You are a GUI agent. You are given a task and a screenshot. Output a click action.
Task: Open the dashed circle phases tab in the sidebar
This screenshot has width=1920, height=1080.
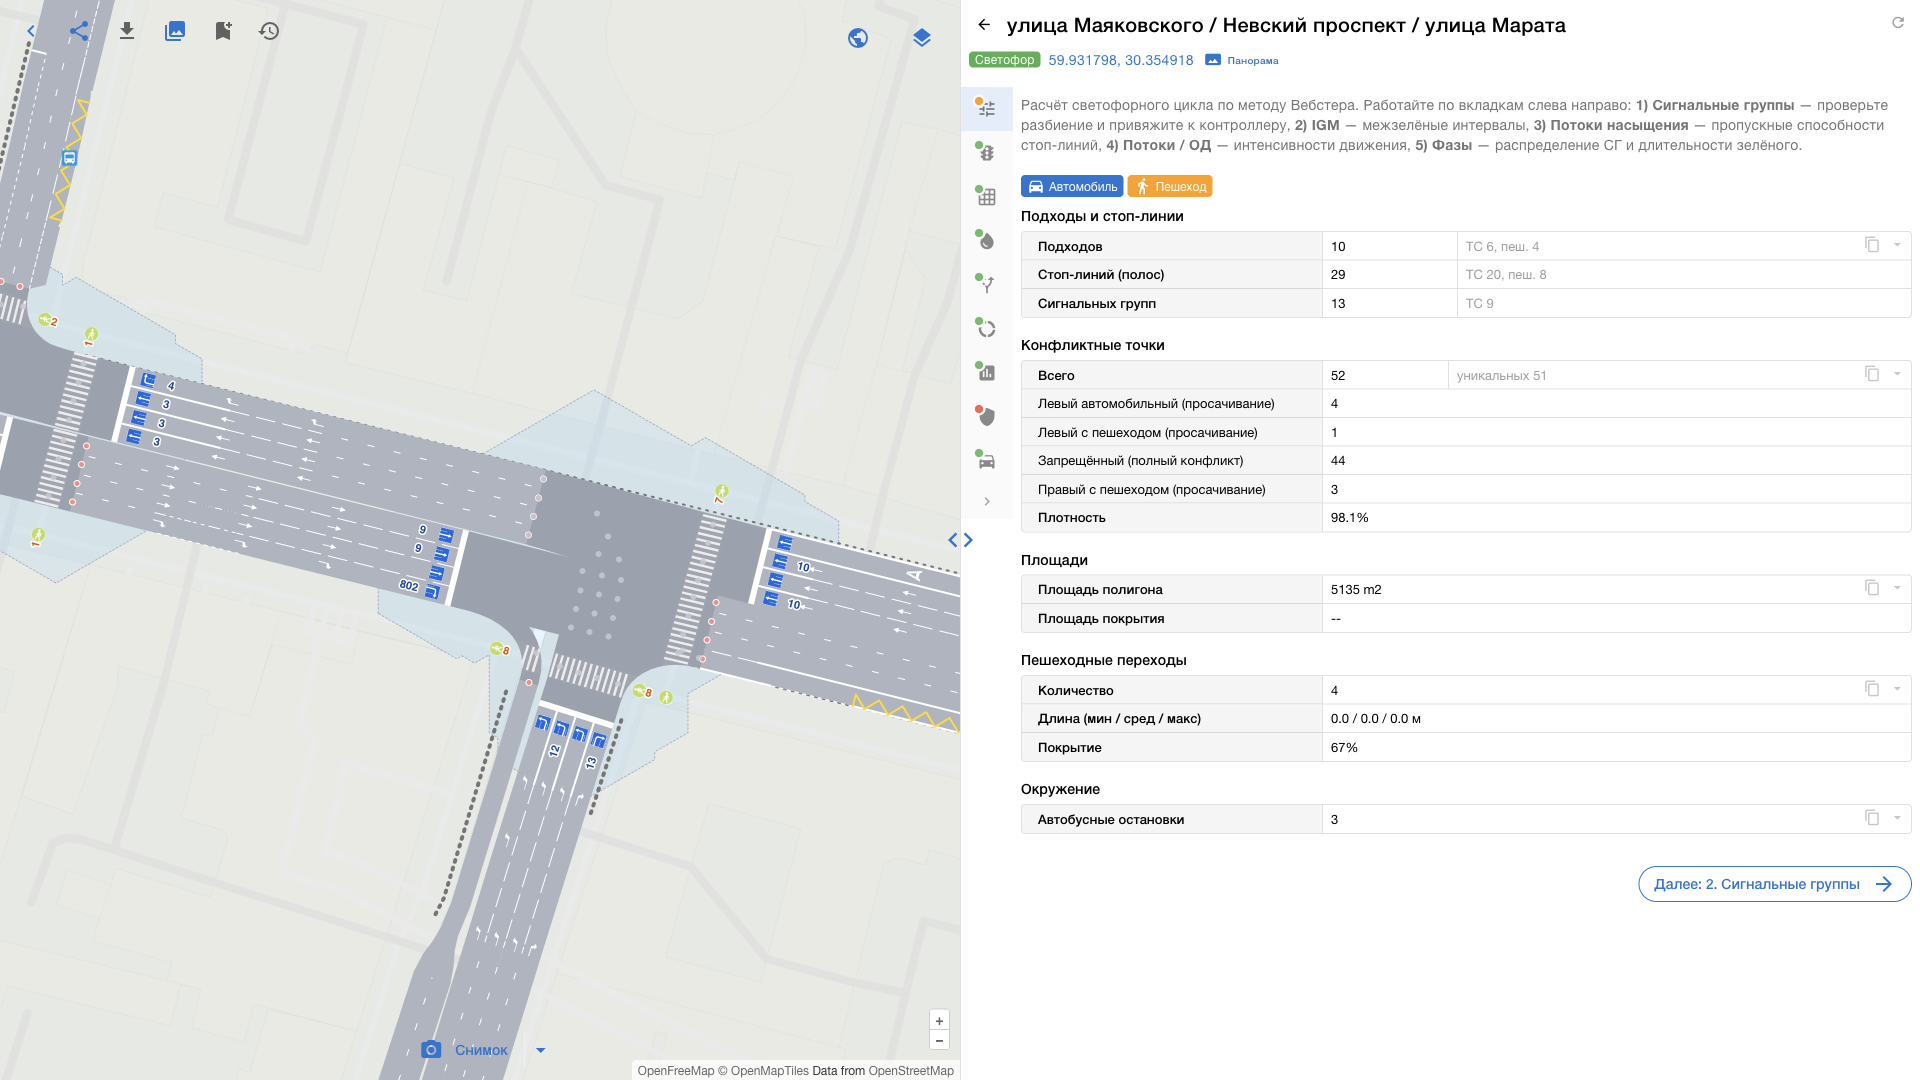pyautogui.click(x=986, y=328)
